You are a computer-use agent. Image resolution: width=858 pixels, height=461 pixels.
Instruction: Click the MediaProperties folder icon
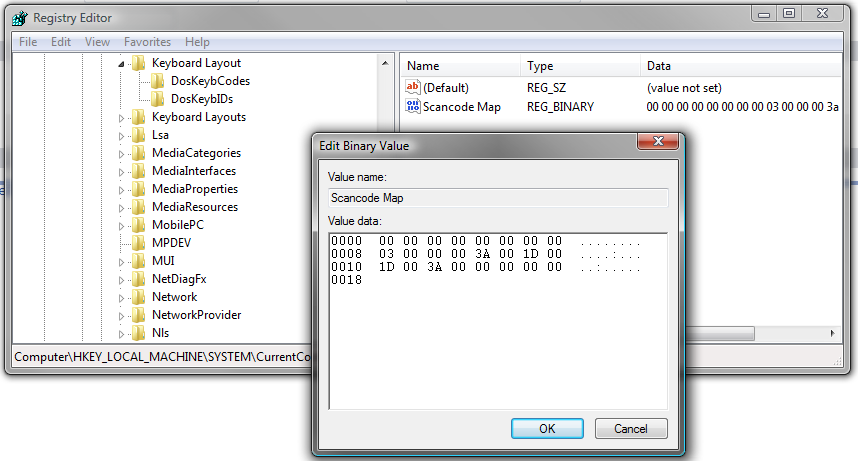point(139,189)
